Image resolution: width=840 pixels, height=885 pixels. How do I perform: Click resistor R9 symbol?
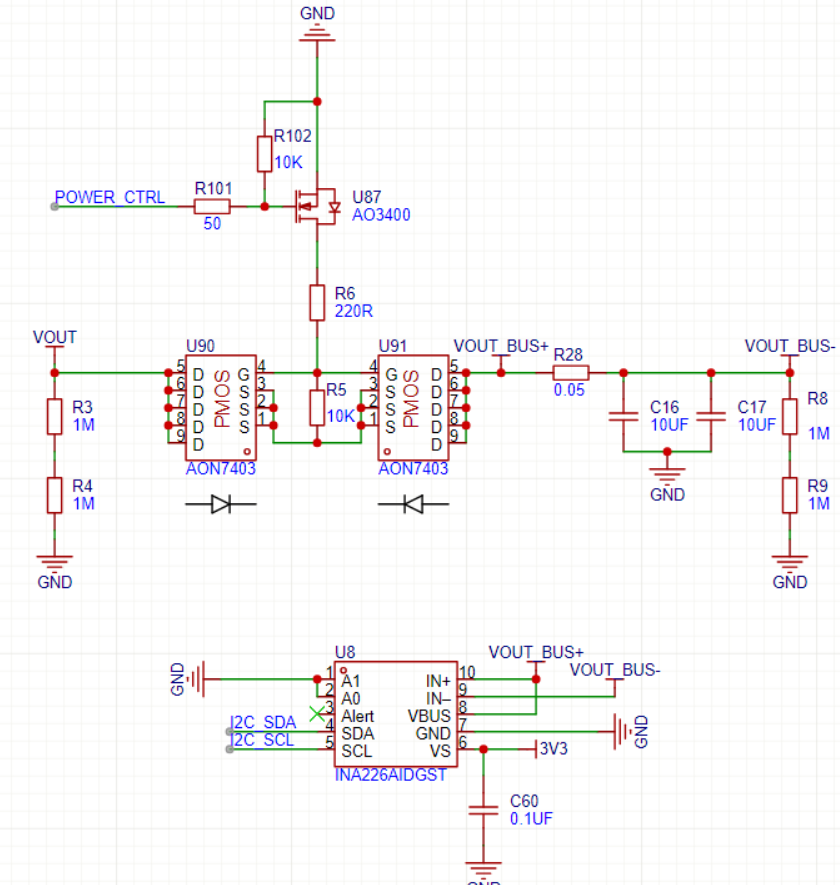[790, 495]
